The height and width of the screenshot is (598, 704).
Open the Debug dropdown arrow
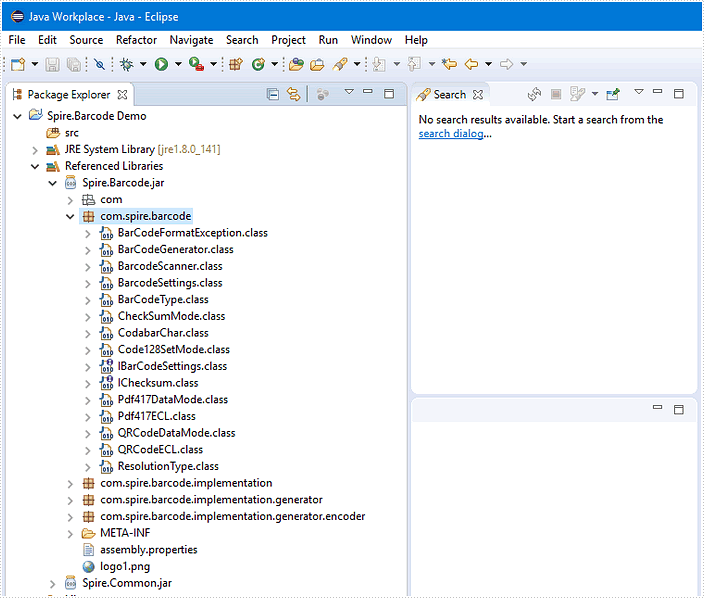click(143, 64)
